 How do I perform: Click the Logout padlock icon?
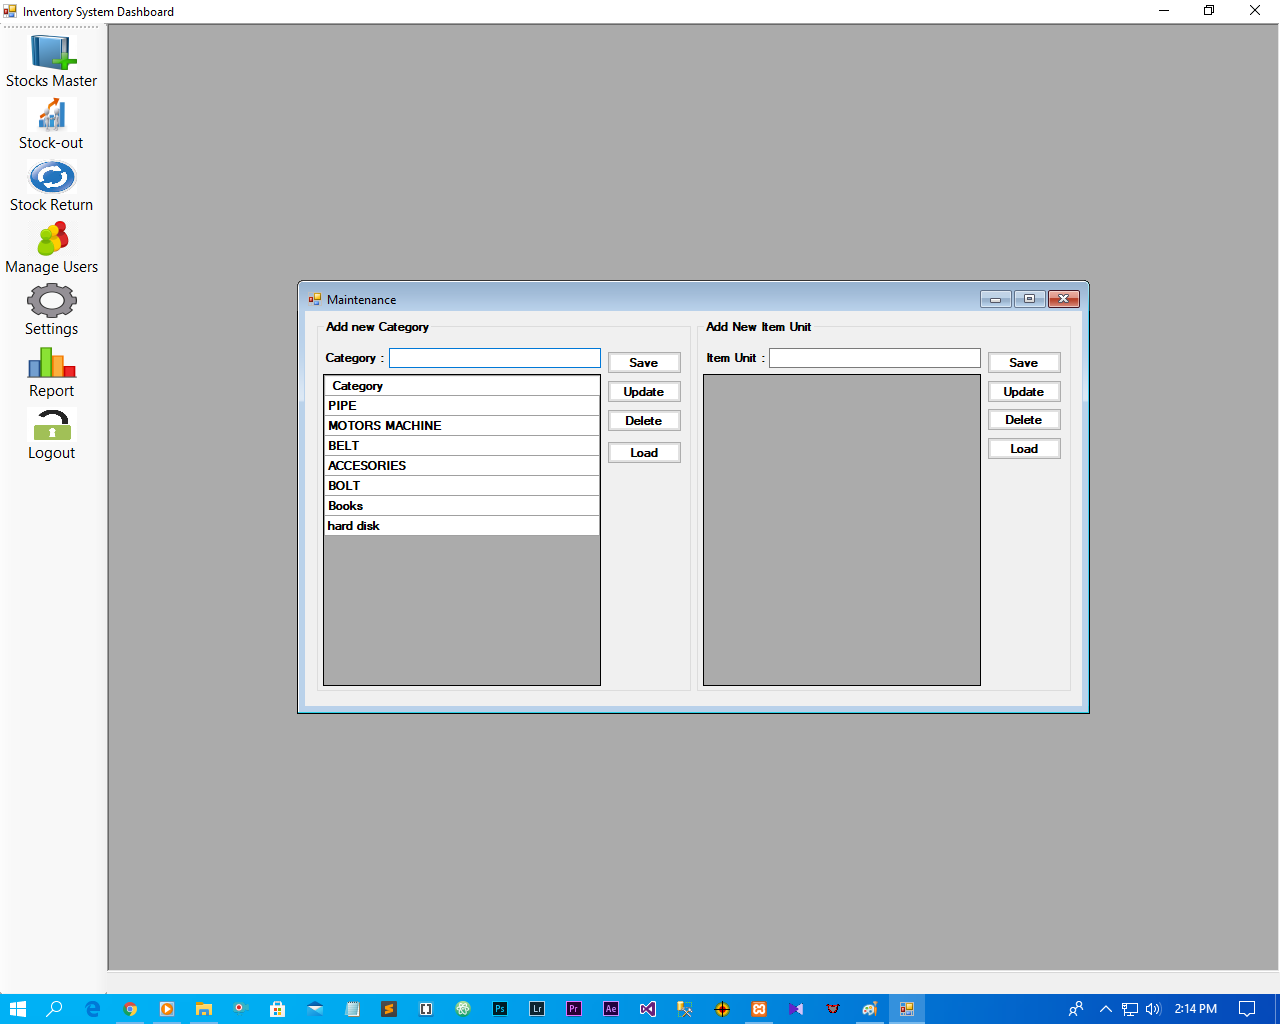click(51, 427)
